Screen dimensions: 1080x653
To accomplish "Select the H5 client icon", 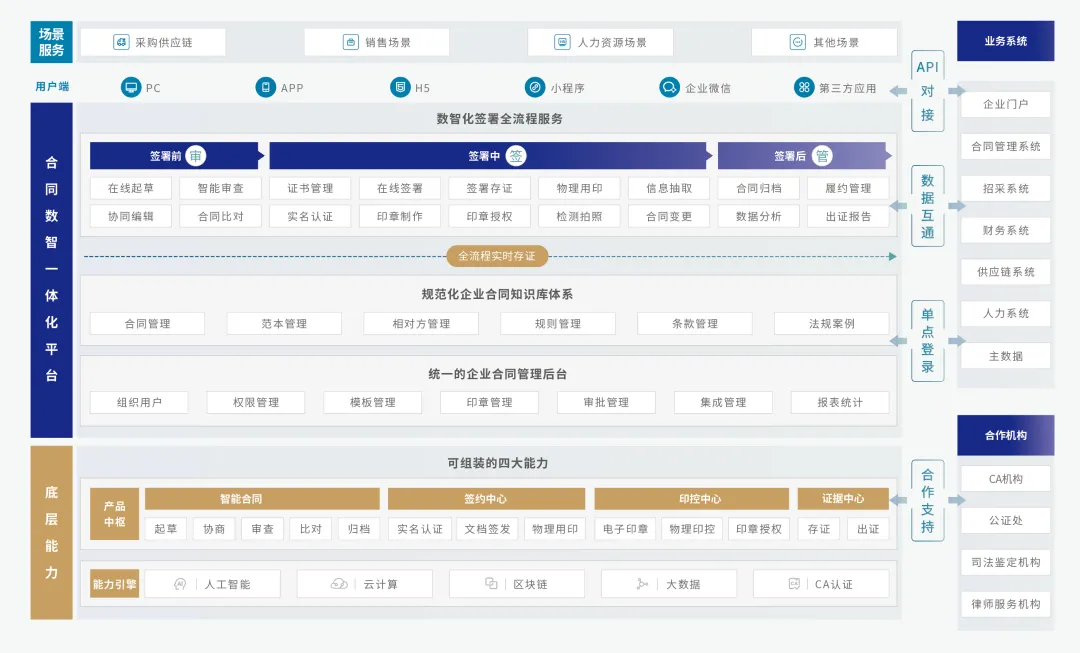I will pyautogui.click(x=400, y=87).
